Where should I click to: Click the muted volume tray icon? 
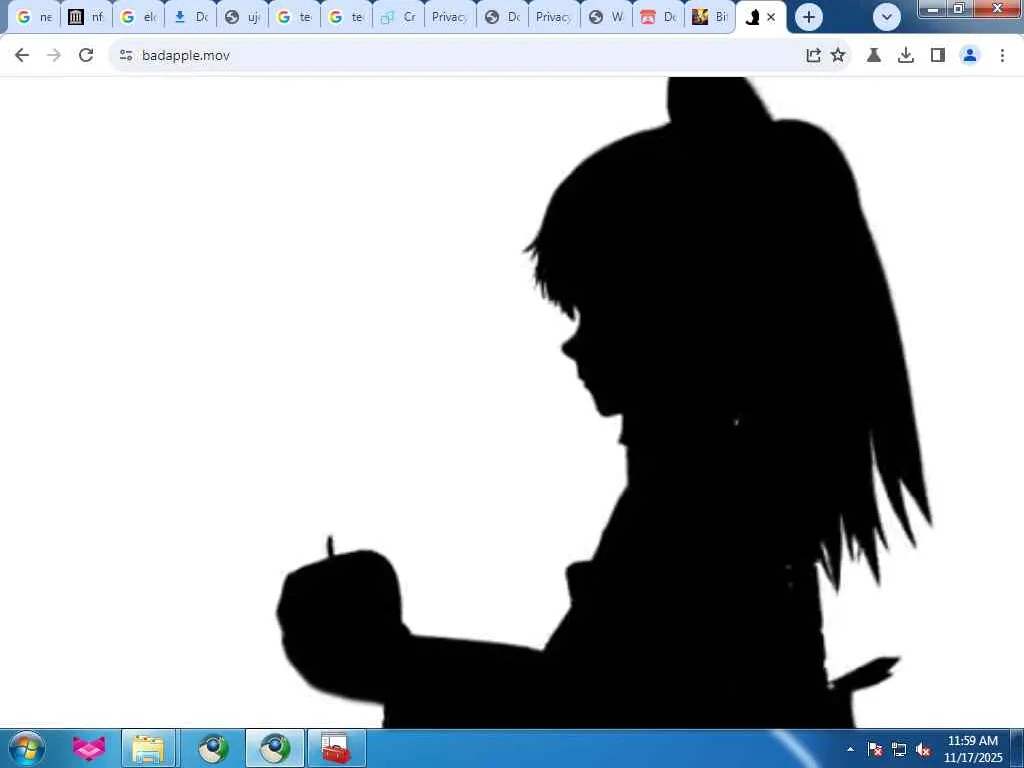[923, 749]
